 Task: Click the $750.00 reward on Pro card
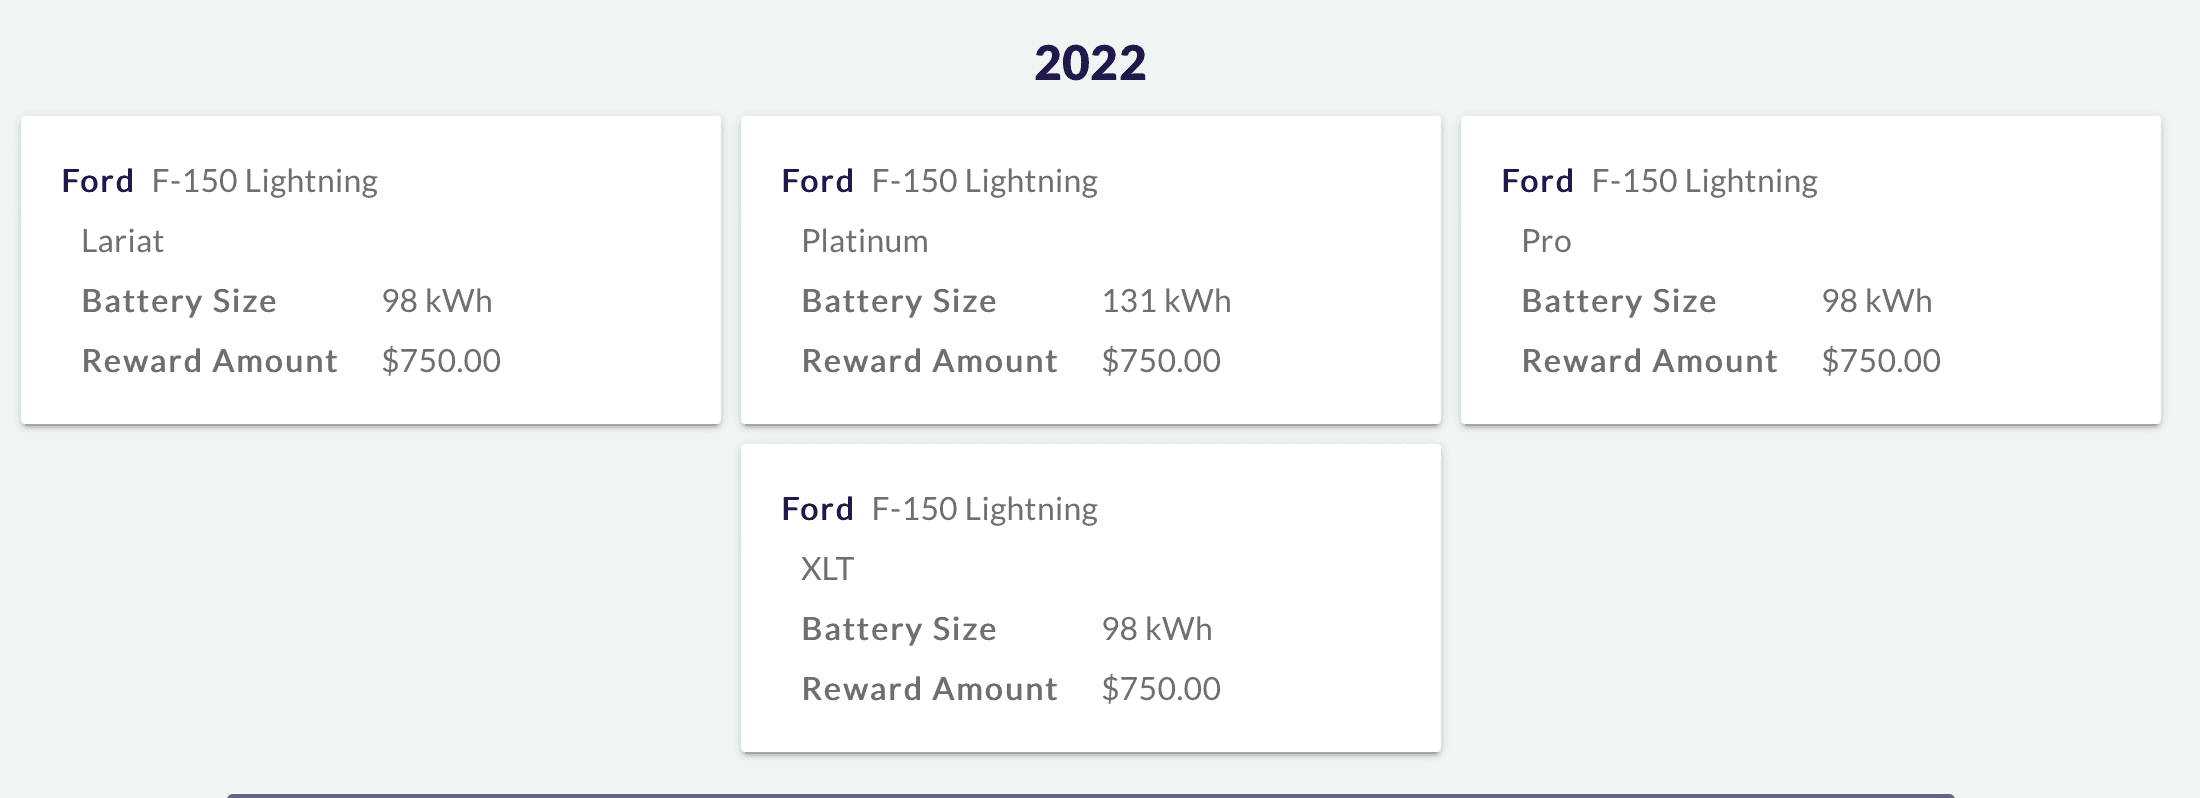tap(1880, 361)
